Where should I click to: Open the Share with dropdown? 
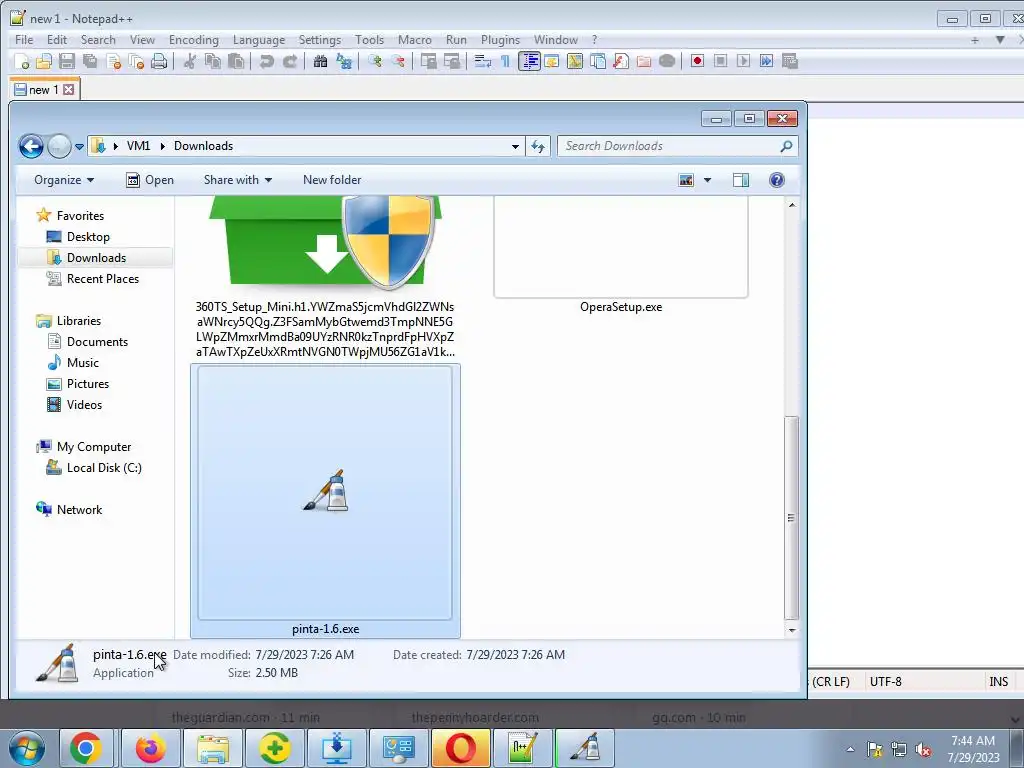click(x=238, y=180)
